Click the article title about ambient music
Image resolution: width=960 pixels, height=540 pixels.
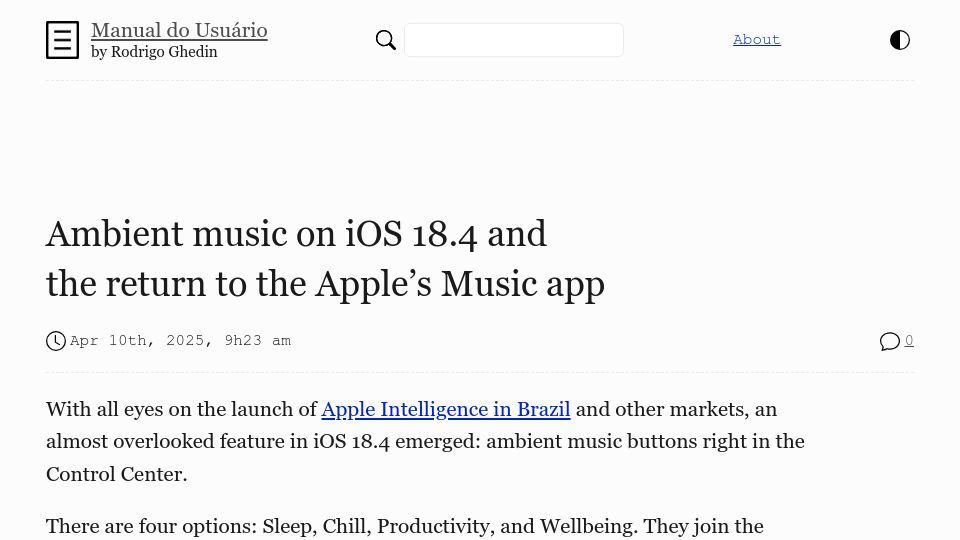click(325, 258)
